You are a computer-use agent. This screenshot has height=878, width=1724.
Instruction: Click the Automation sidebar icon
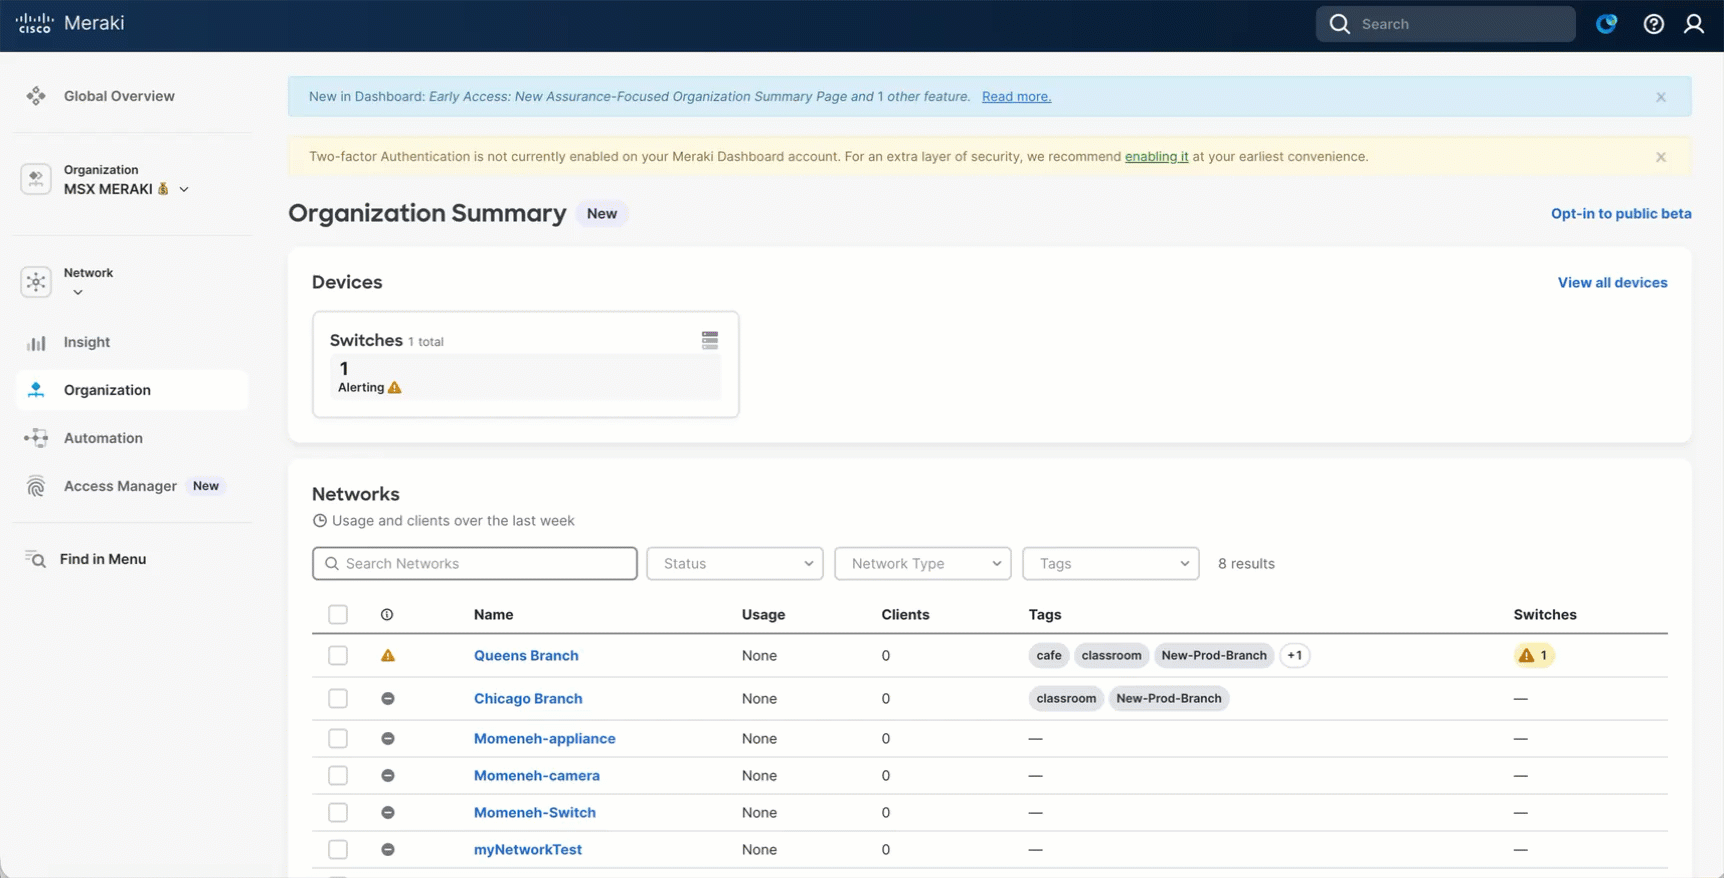pyautogui.click(x=36, y=438)
